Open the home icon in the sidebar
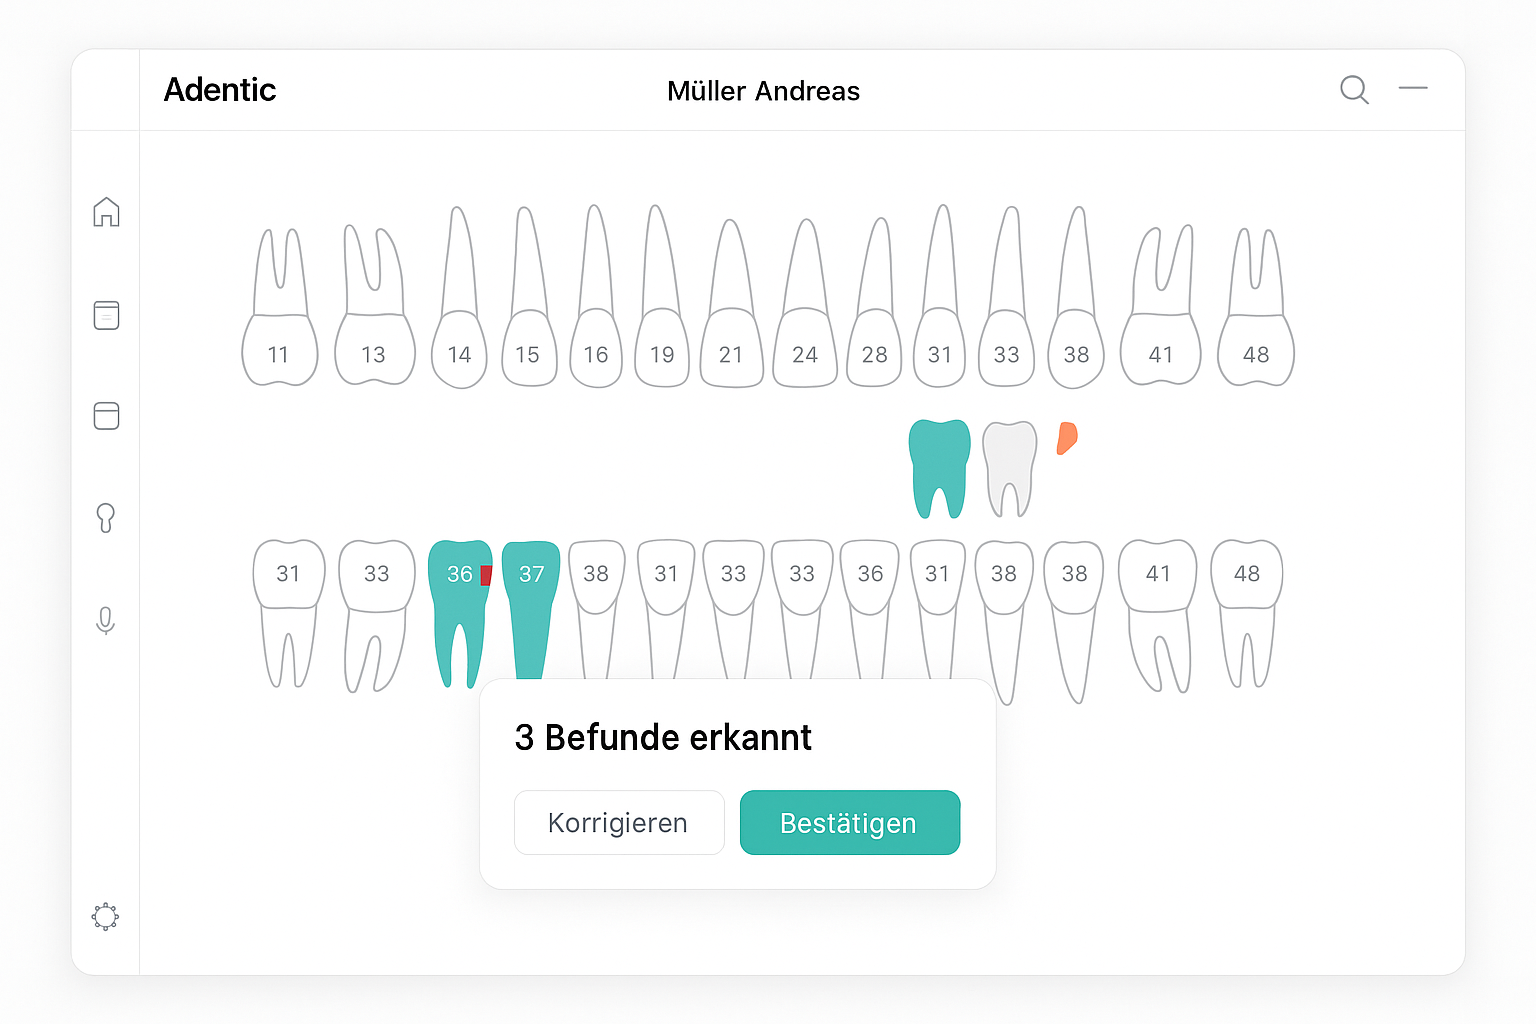This screenshot has width=1536, height=1024. click(106, 212)
